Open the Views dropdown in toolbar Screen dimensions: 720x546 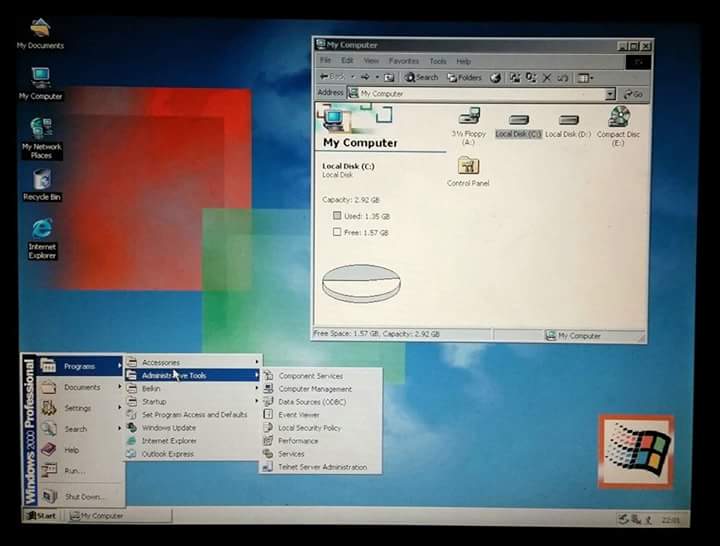(x=585, y=77)
